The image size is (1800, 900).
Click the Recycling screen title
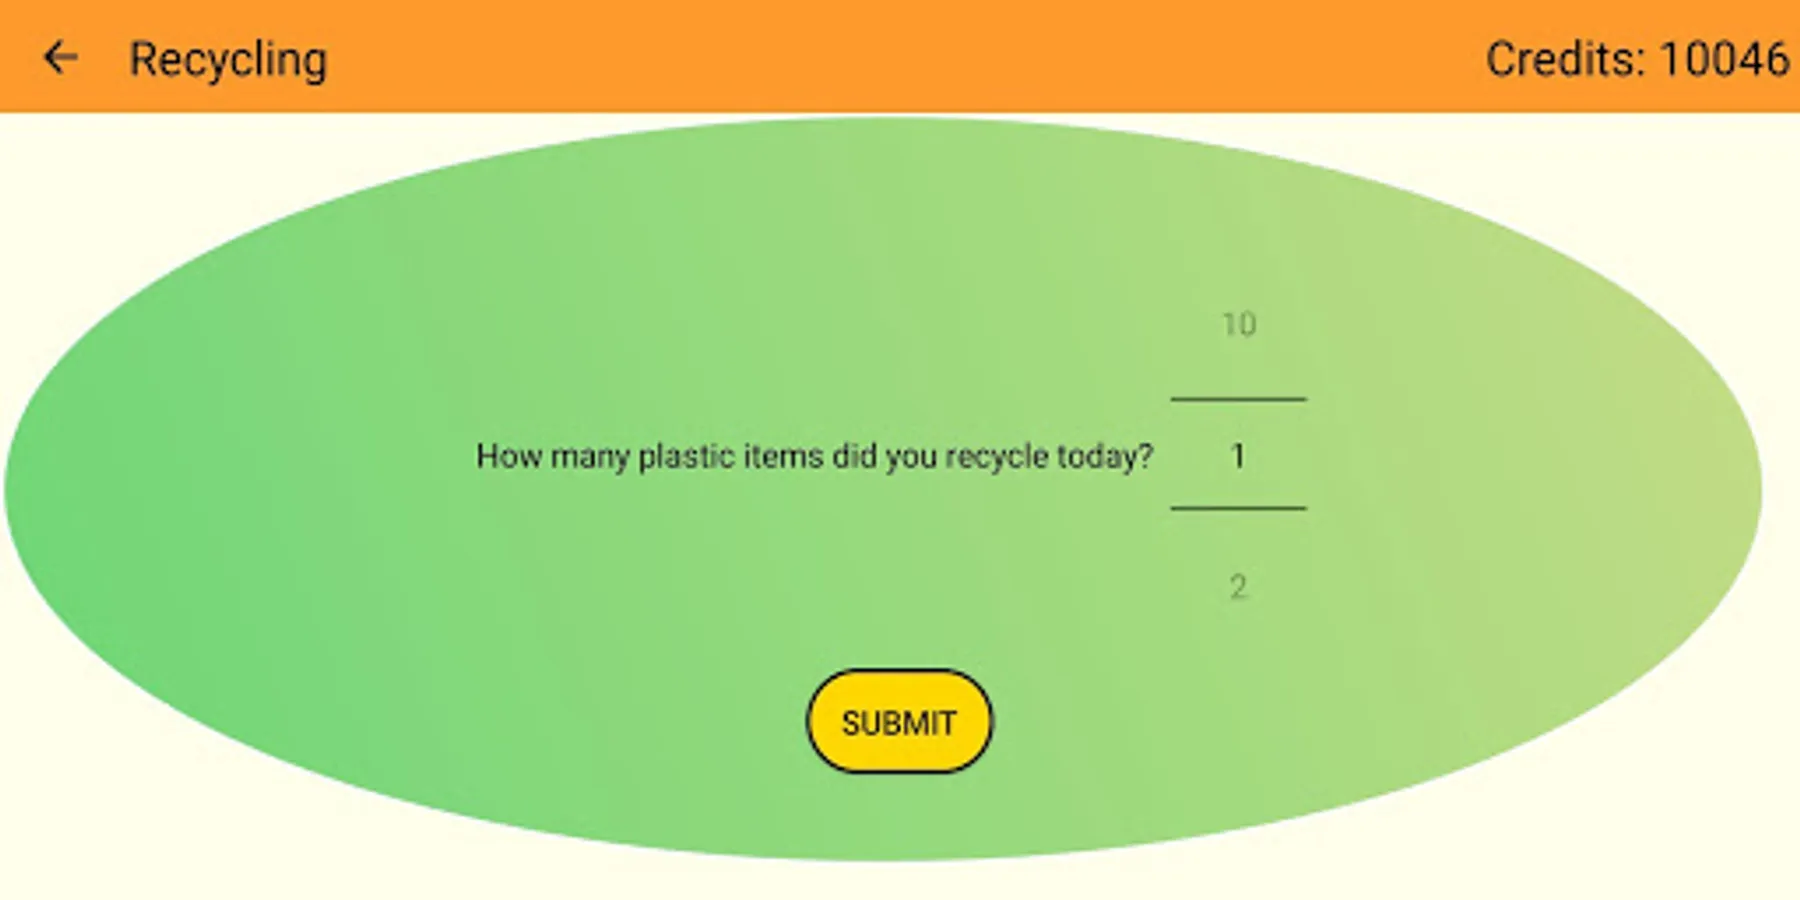pos(228,60)
